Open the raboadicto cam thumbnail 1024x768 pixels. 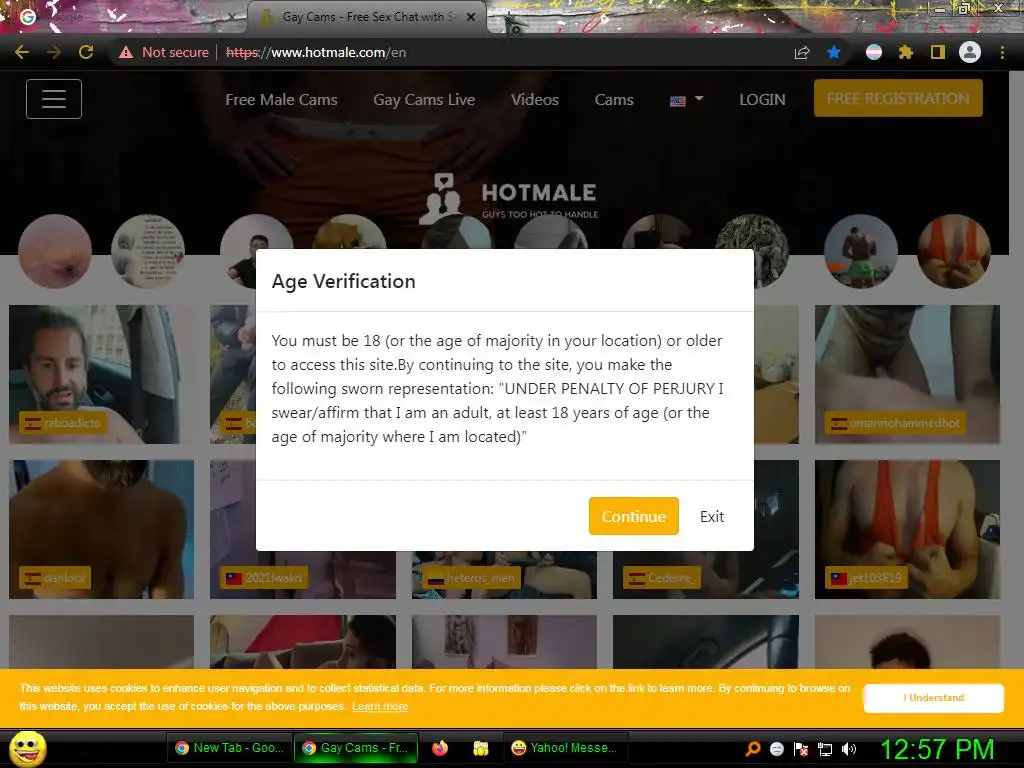94,374
